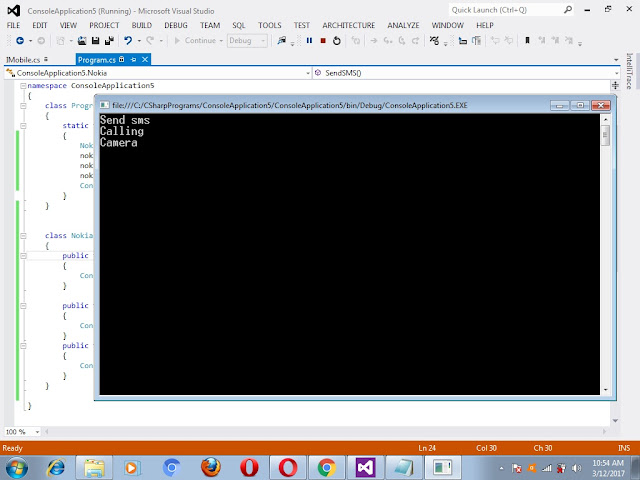Click the Col 30 status bar entry
Viewport: 640px width, 480px height.
pos(486,448)
